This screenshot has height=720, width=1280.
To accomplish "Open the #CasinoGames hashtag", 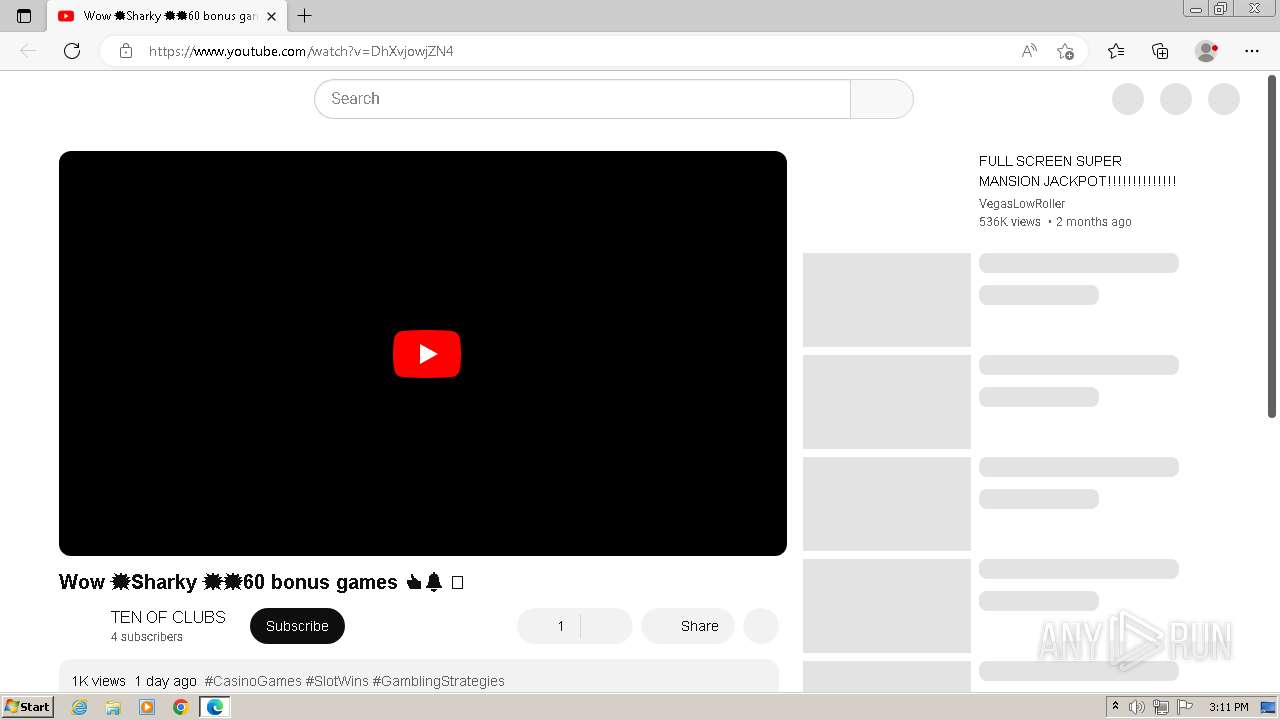I will click(x=253, y=681).
